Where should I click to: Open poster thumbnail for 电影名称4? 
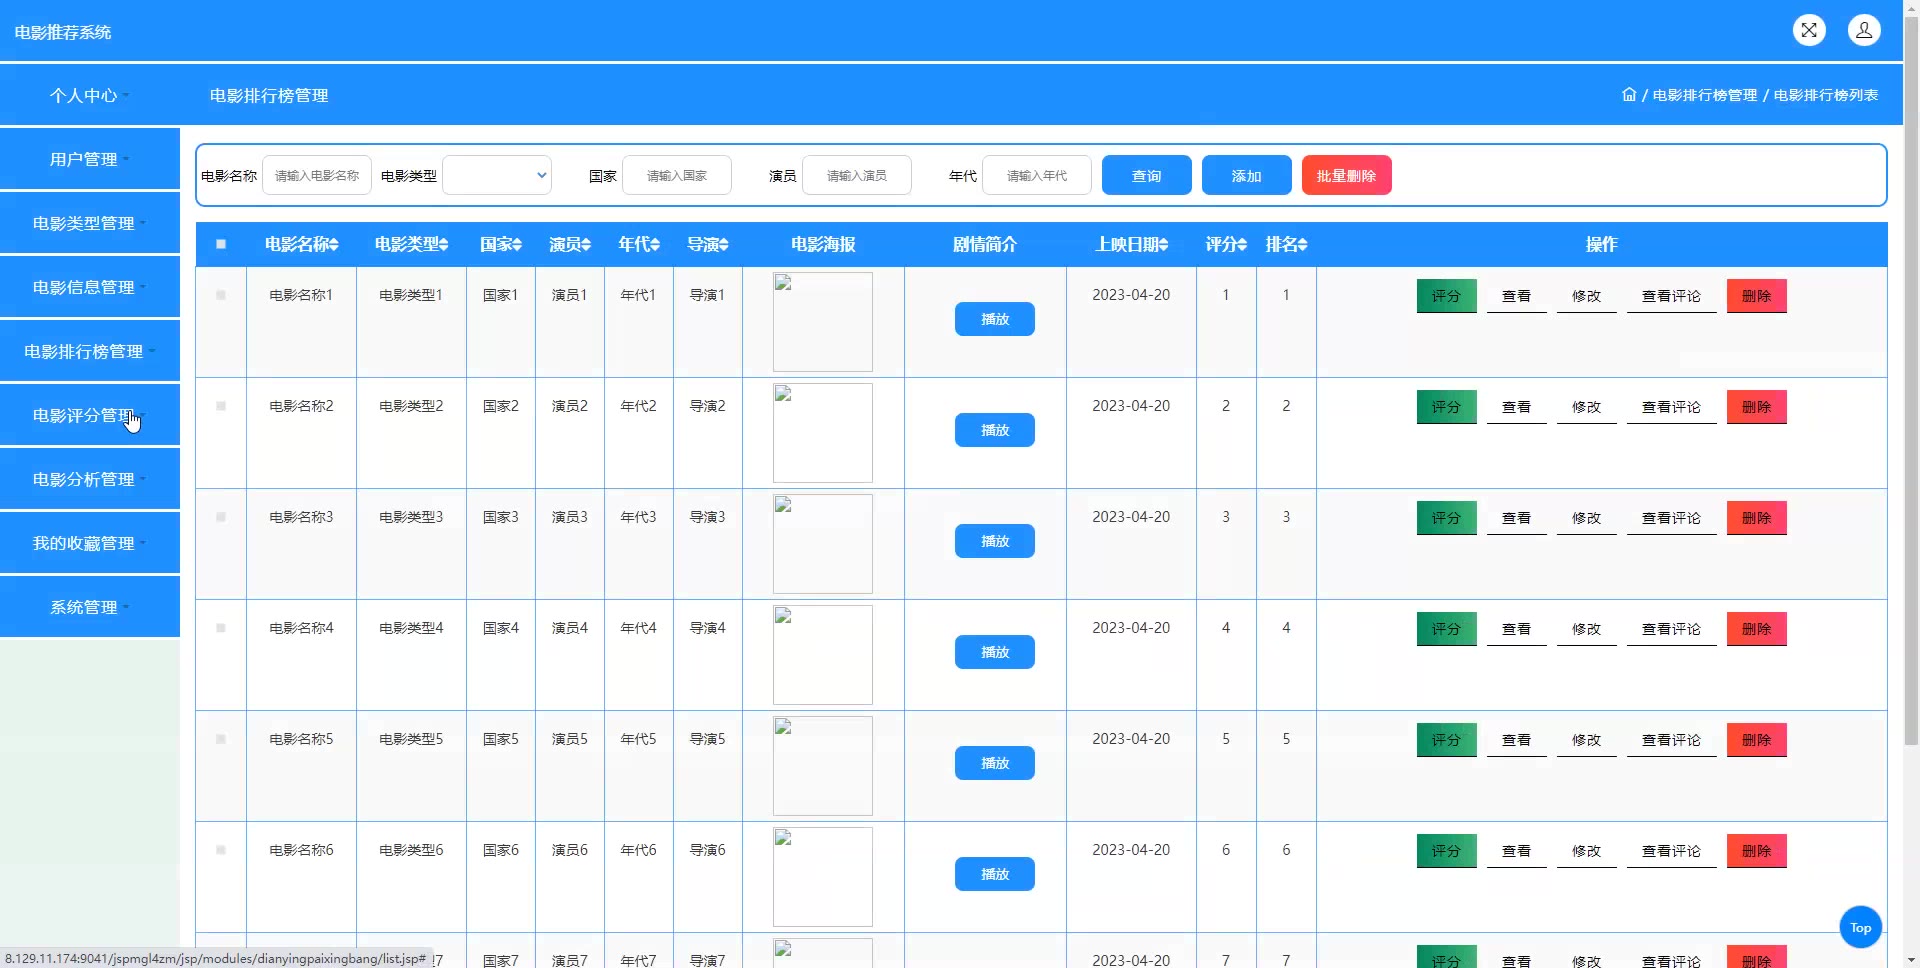(x=823, y=655)
